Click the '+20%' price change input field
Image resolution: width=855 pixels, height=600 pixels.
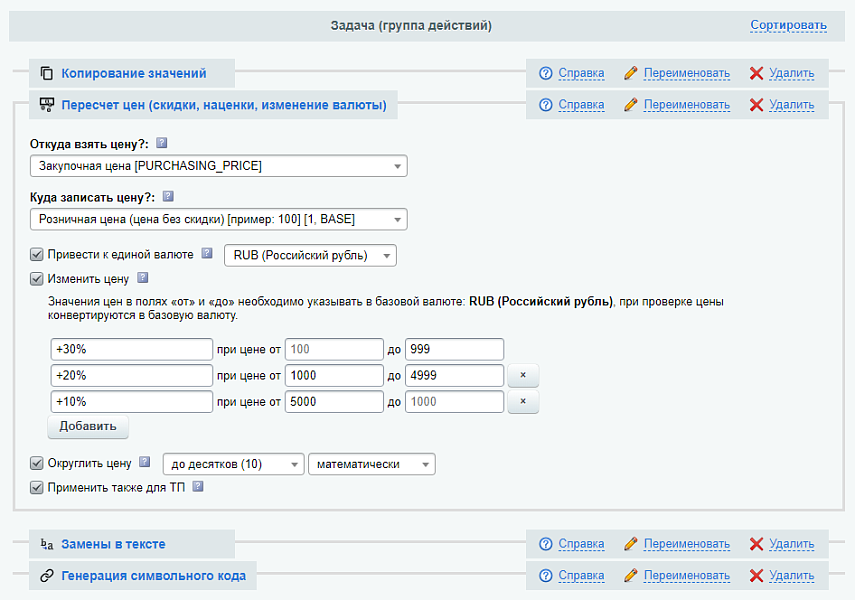click(131, 375)
